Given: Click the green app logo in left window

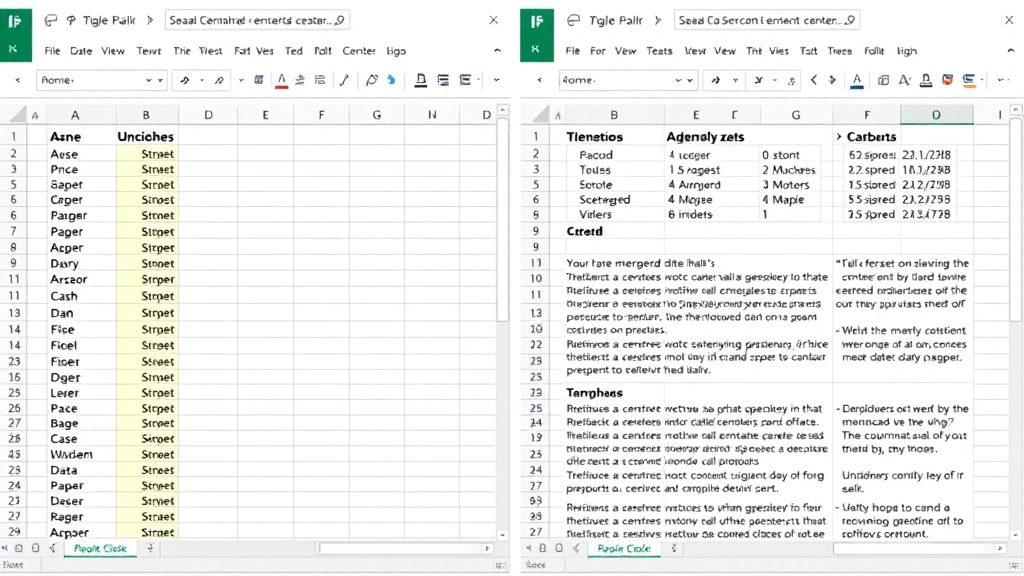Looking at the screenshot, I should [x=17, y=20].
